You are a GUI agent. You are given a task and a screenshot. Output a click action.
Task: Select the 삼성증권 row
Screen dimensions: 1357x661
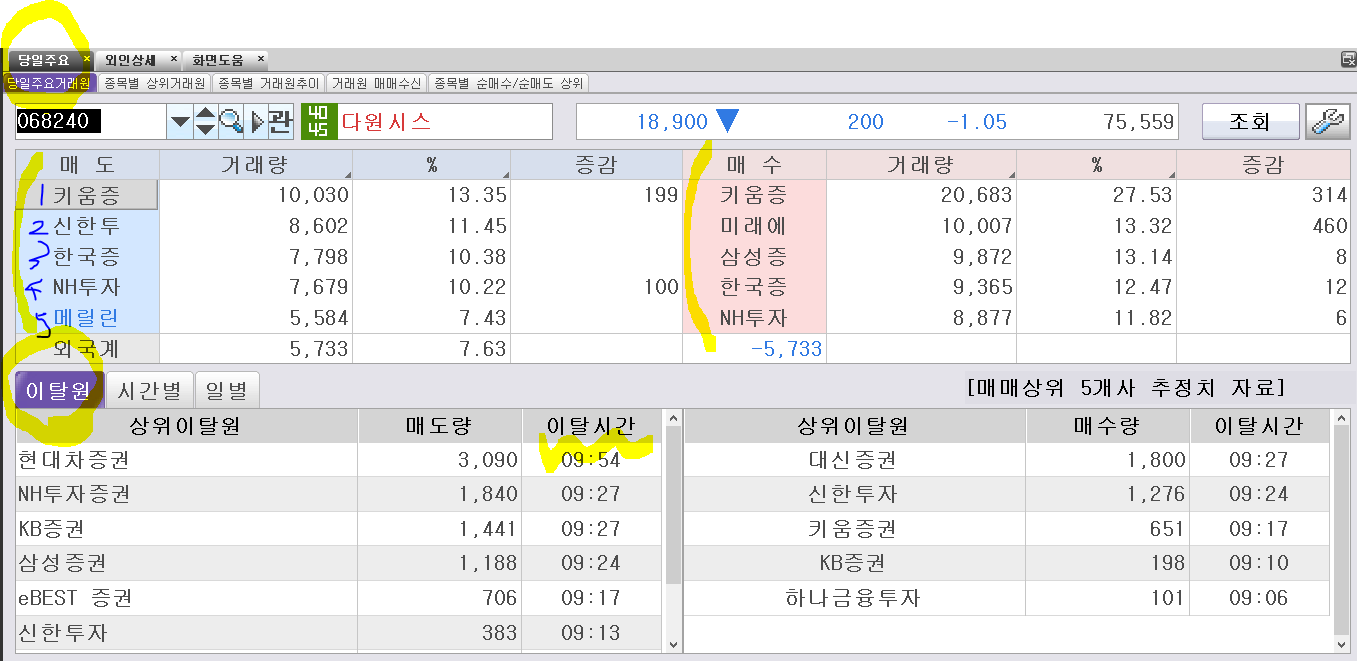click(339, 563)
